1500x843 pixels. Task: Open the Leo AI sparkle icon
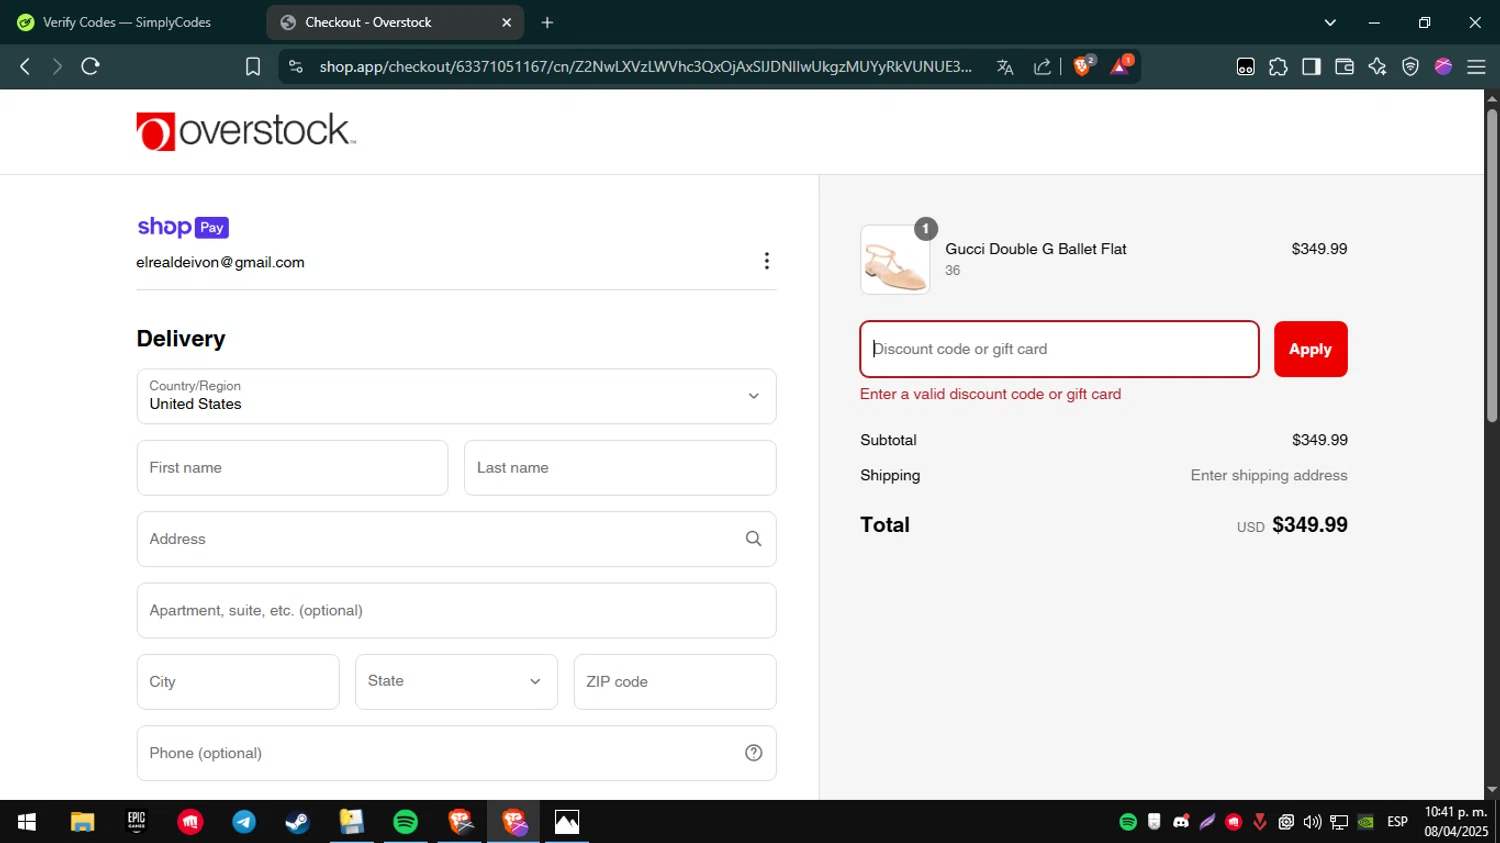[x=1377, y=67]
